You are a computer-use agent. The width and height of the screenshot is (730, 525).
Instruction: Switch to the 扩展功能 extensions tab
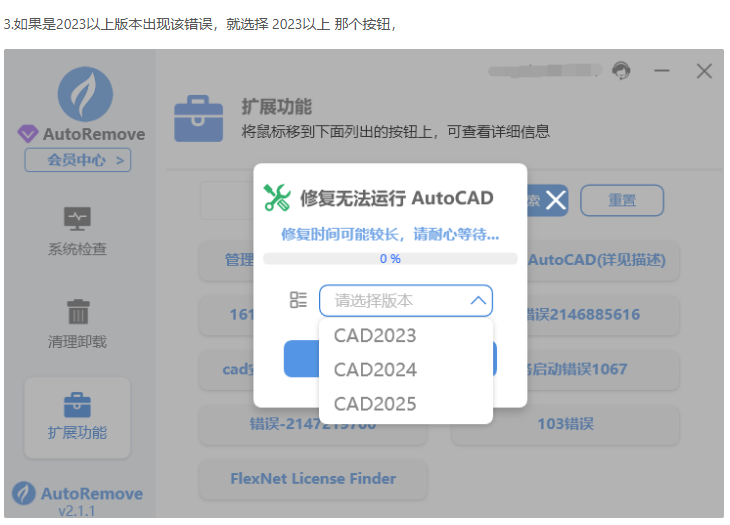[x=77, y=416]
